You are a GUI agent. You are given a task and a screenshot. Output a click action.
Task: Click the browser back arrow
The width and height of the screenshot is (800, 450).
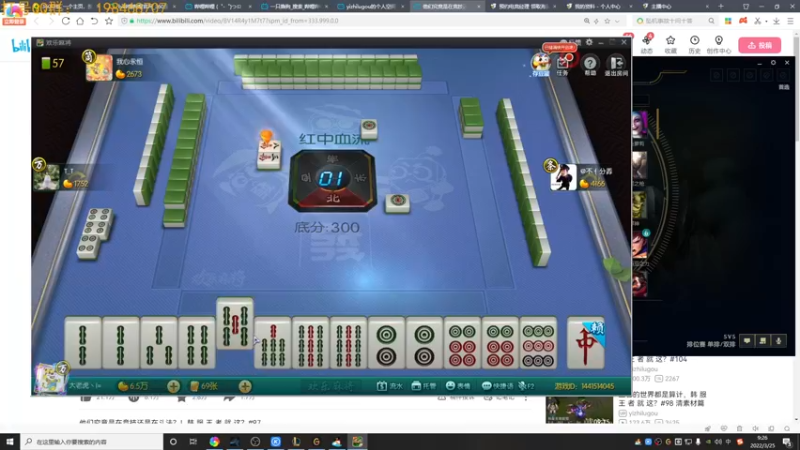(x=36, y=21)
